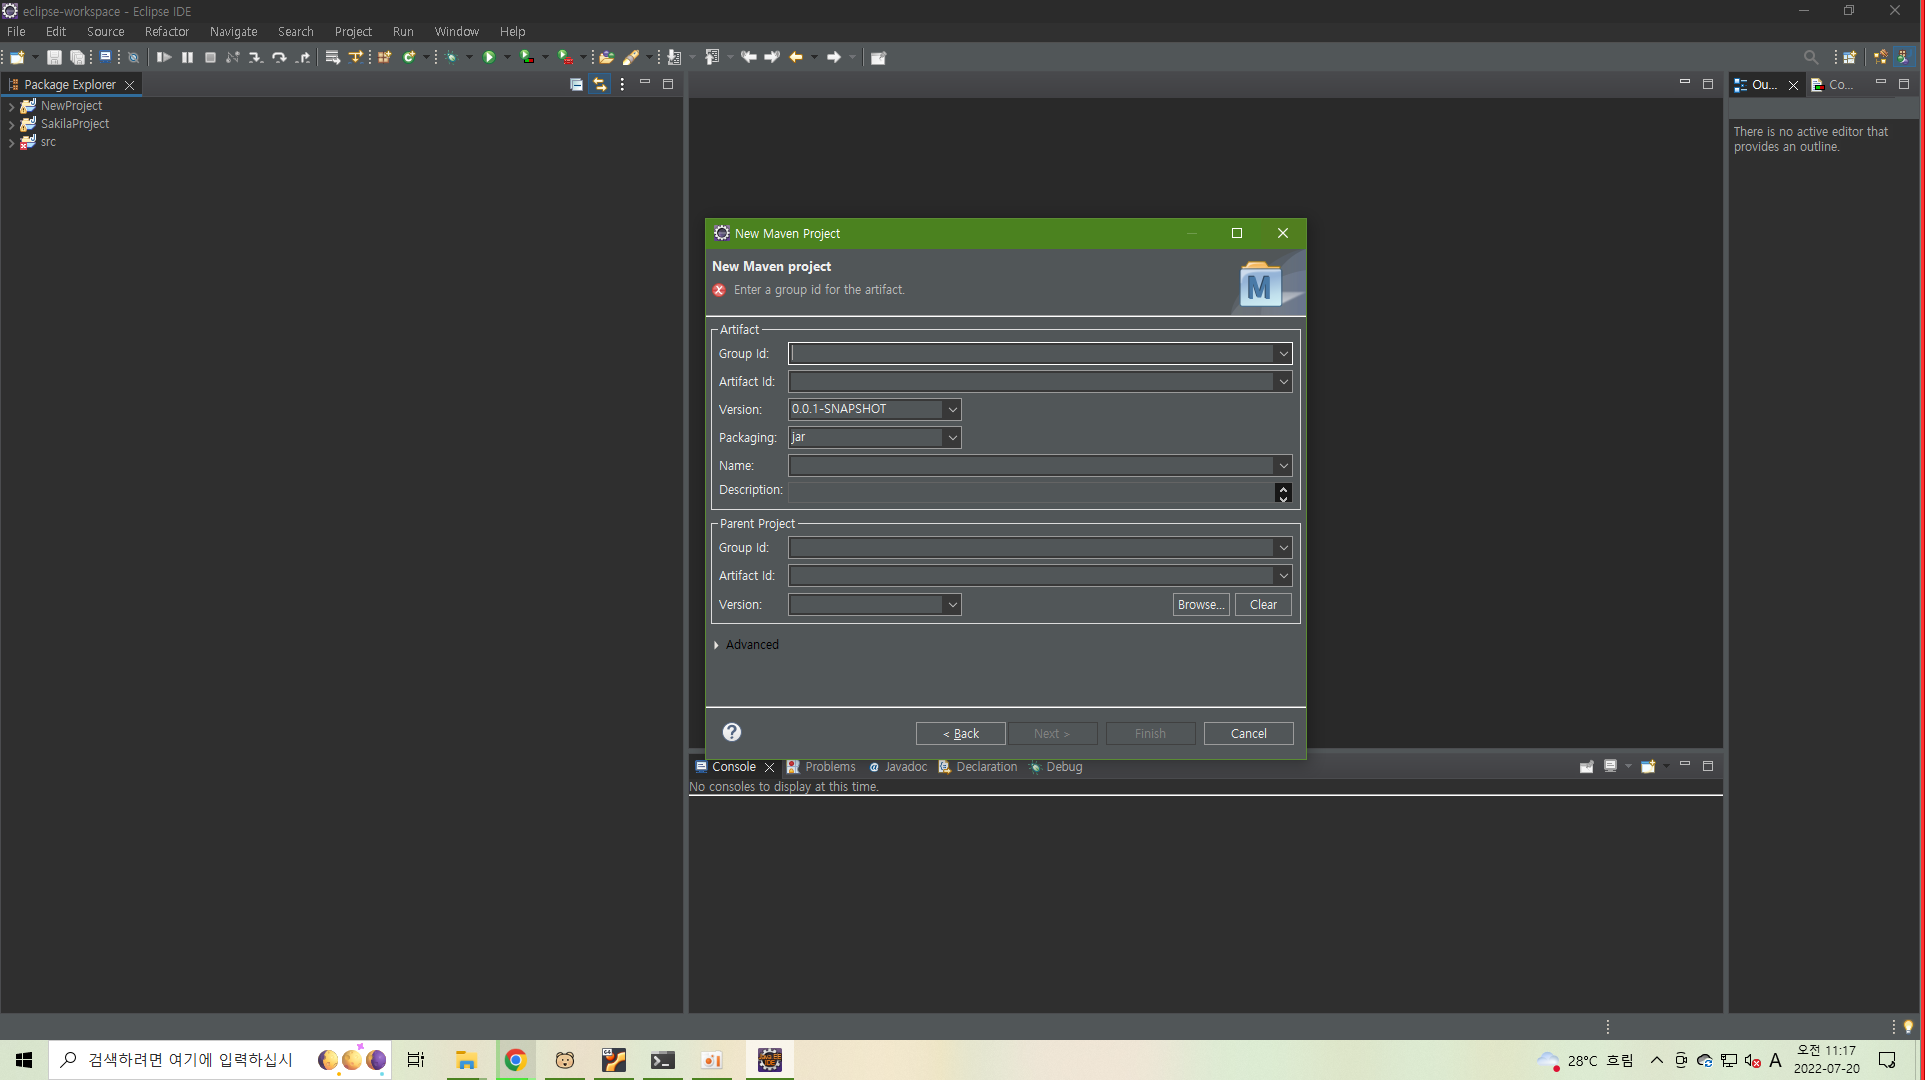Click the Browse... button for parent project

[x=1200, y=605]
